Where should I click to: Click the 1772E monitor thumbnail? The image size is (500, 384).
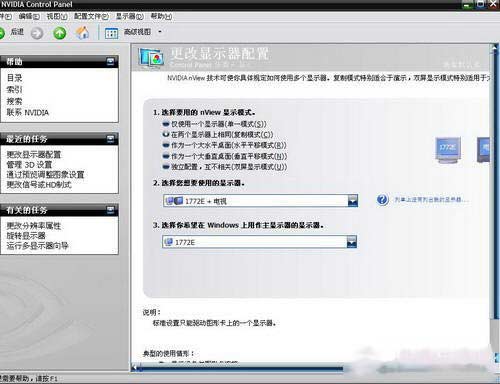448,150
